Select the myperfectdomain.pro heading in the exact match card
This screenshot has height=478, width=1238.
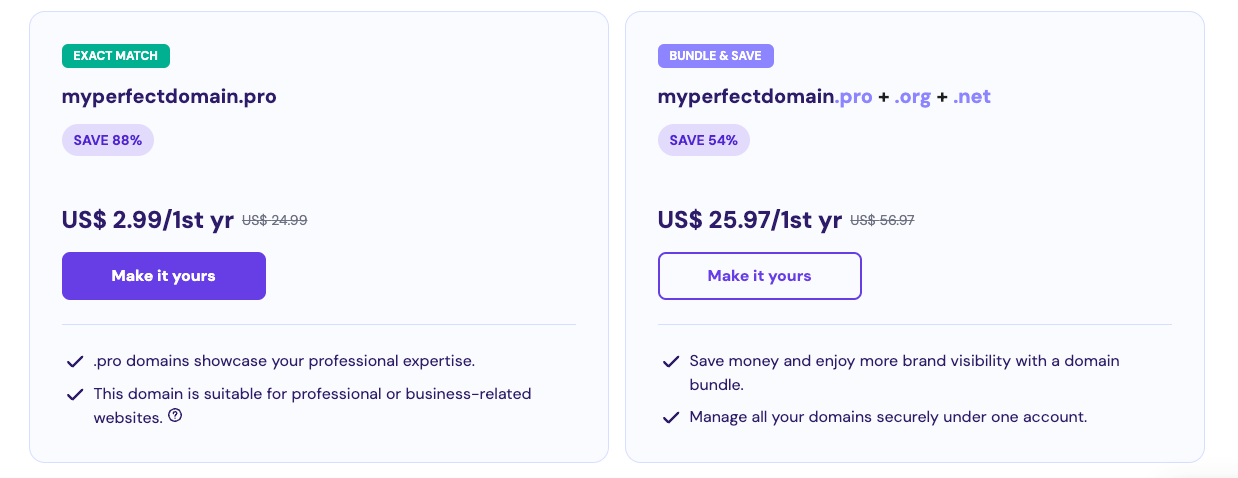169,97
